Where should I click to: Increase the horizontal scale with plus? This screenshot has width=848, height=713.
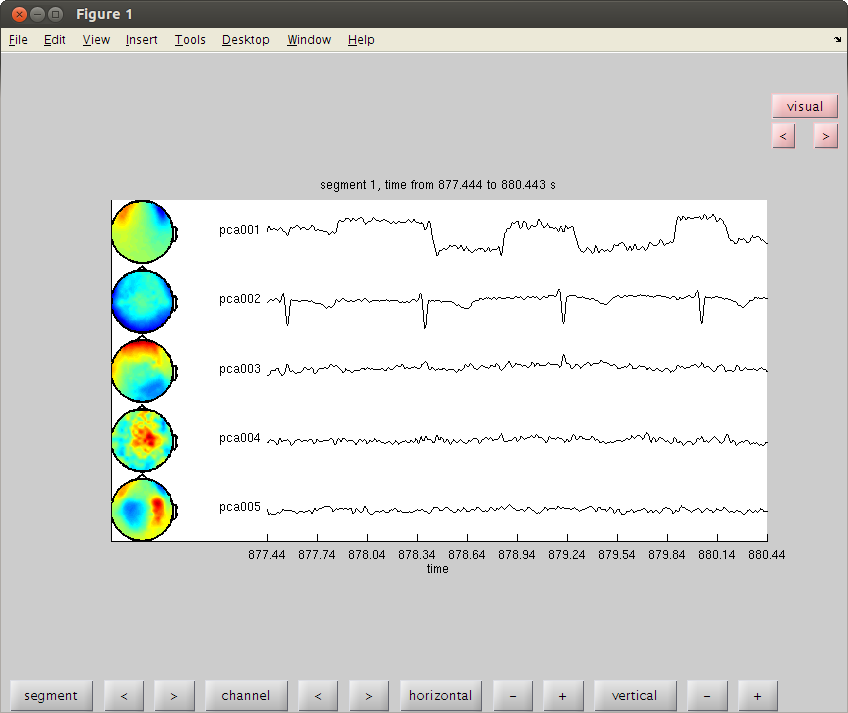point(563,696)
